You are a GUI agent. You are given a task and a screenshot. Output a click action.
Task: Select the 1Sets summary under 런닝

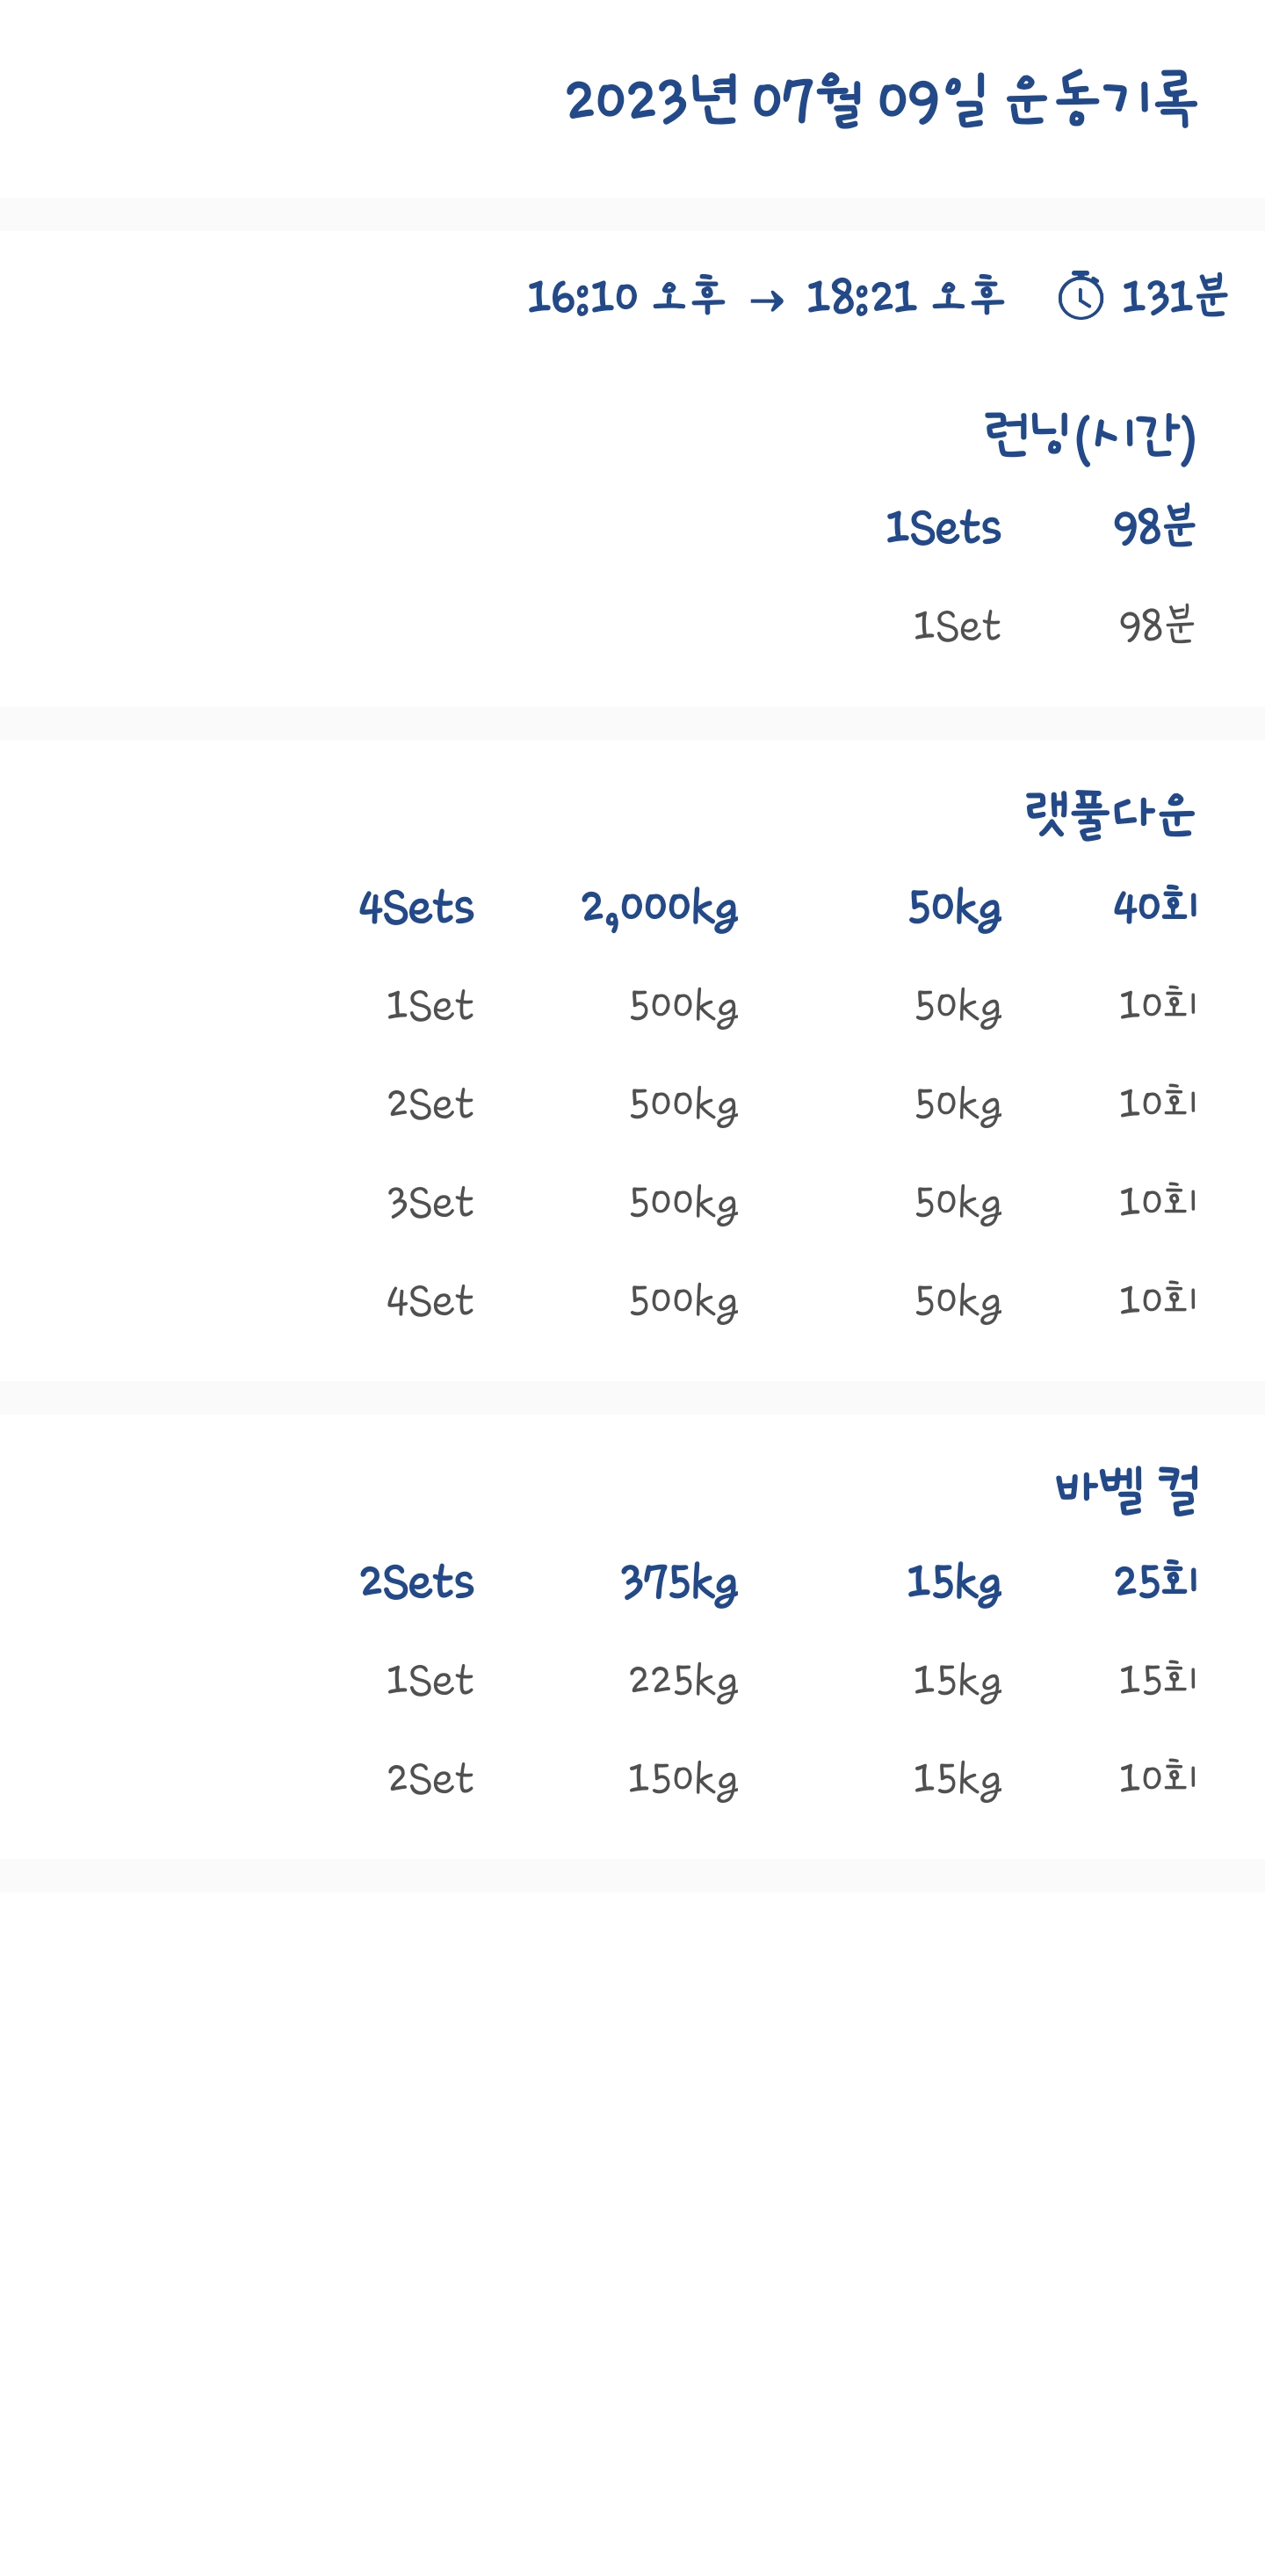tap(942, 527)
